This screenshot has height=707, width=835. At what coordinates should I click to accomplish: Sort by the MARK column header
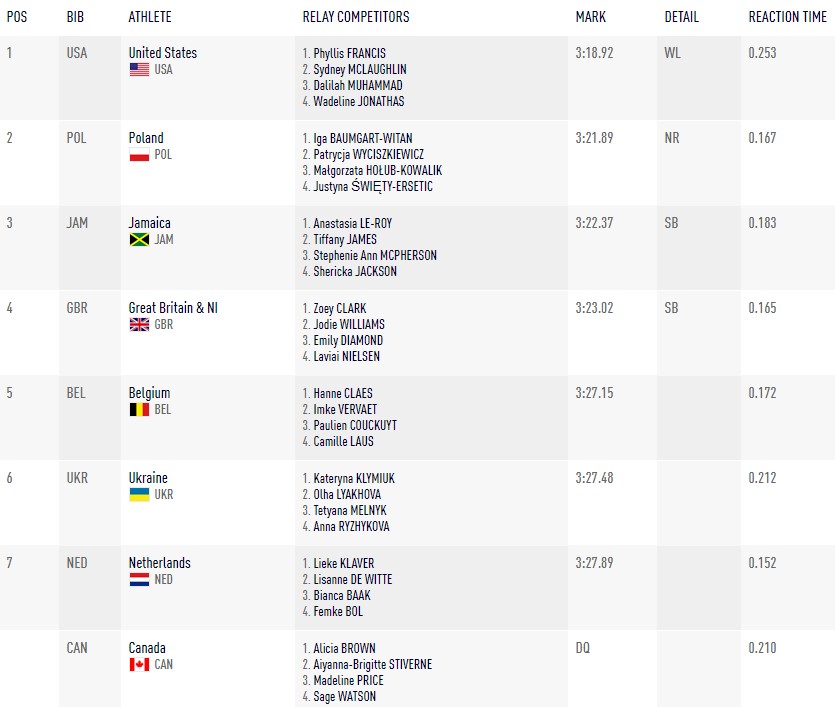(591, 17)
